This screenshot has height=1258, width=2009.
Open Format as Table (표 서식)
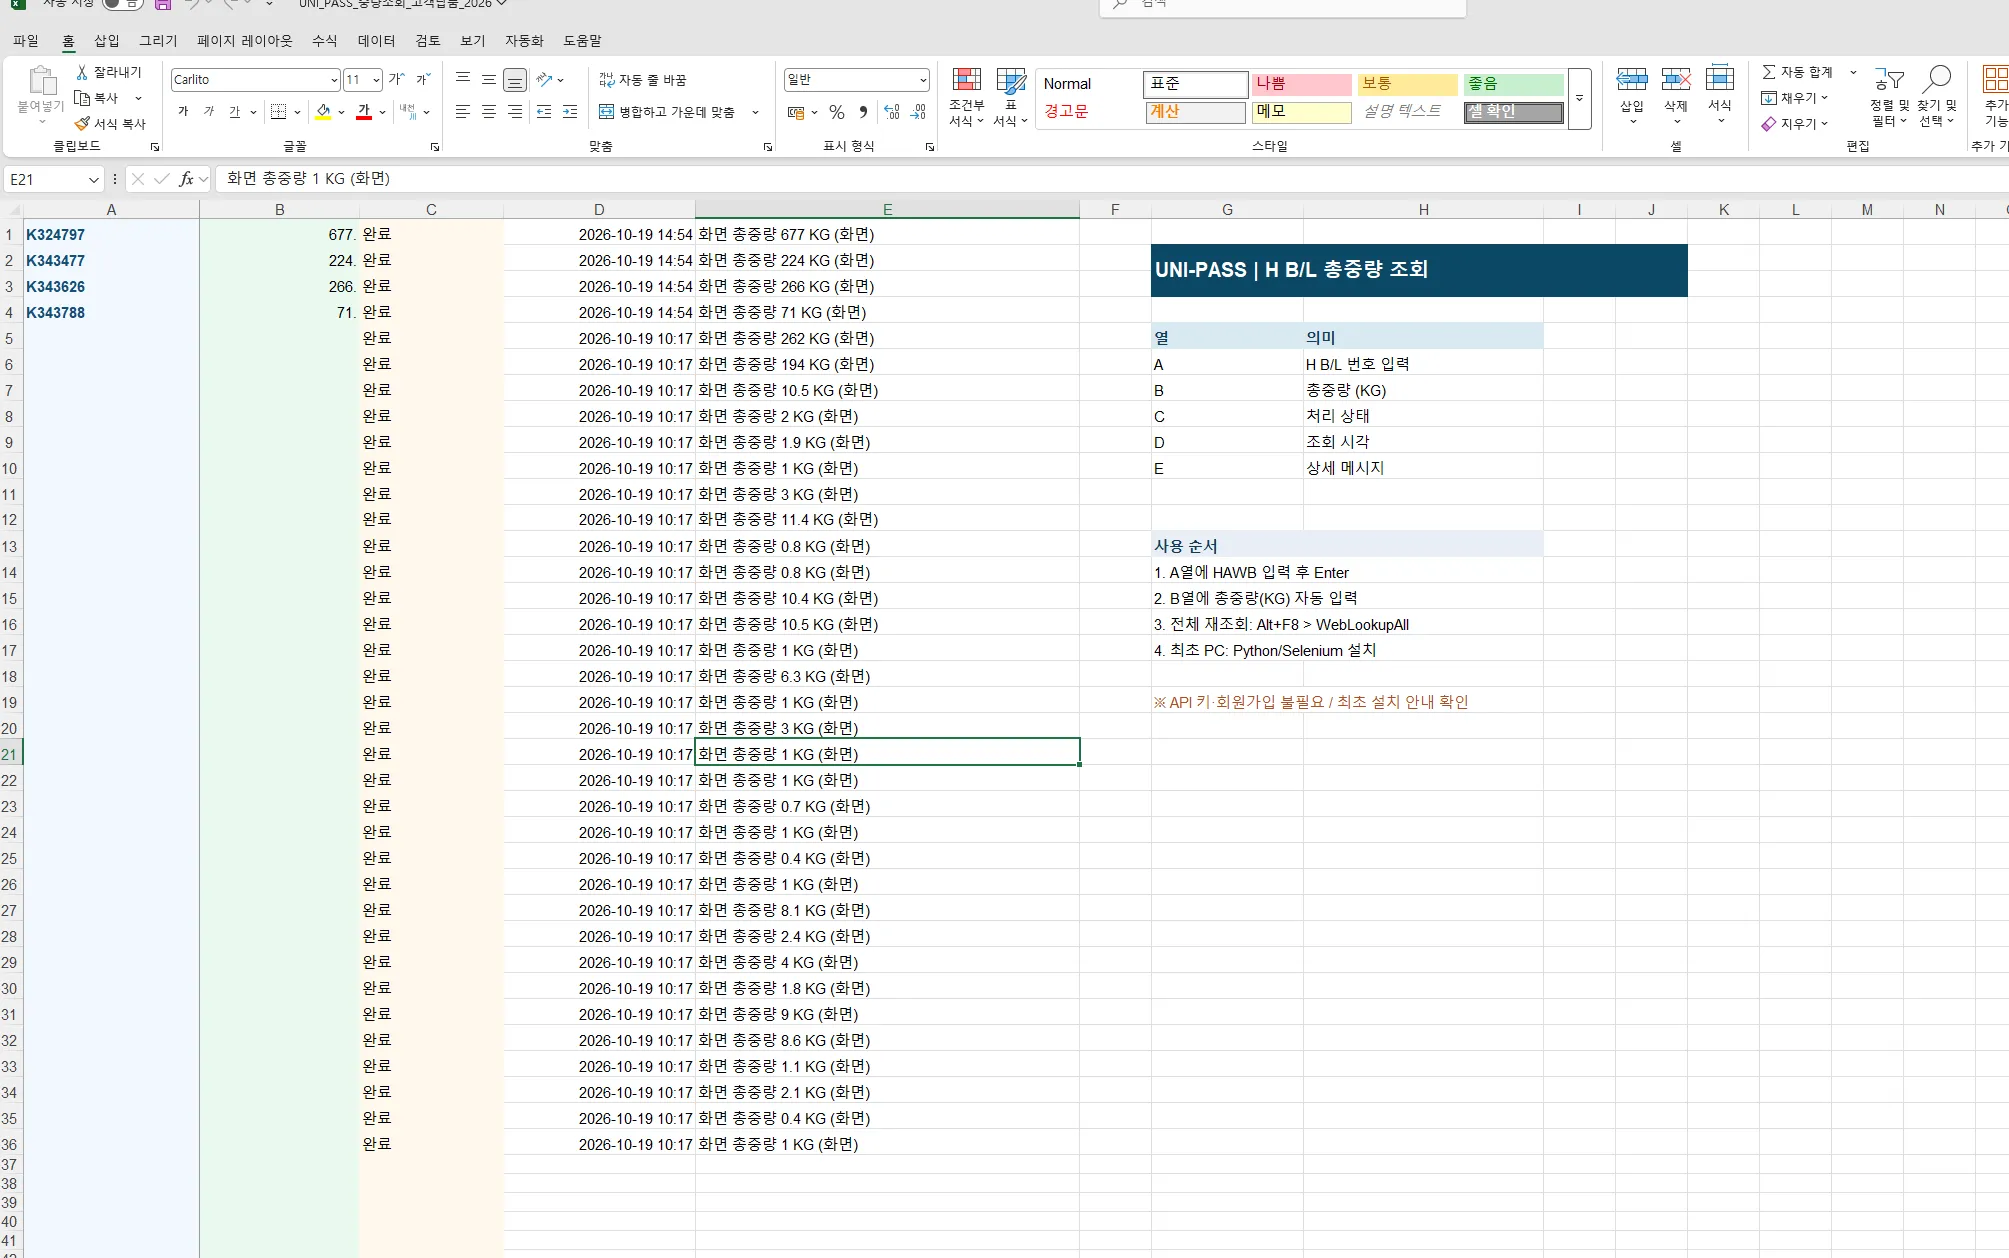(x=1010, y=96)
